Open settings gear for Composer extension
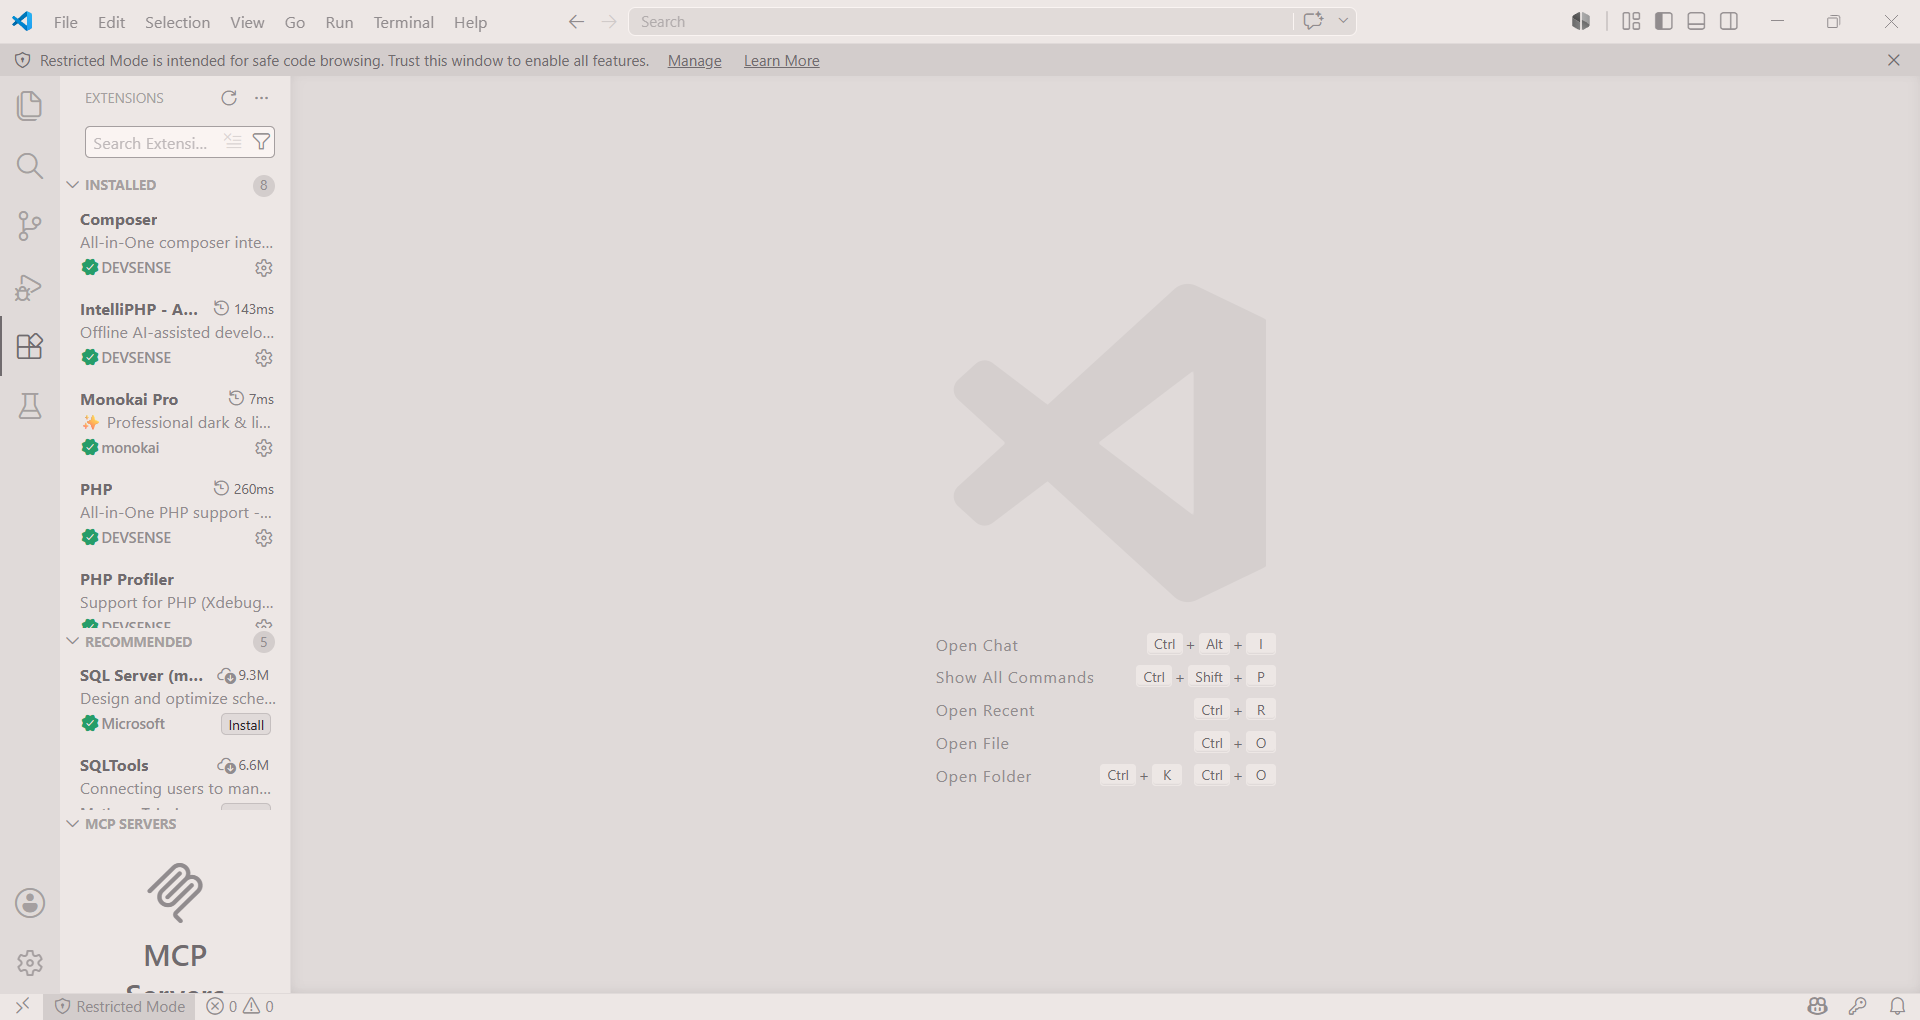Viewport: 1920px width, 1020px height. 264,268
